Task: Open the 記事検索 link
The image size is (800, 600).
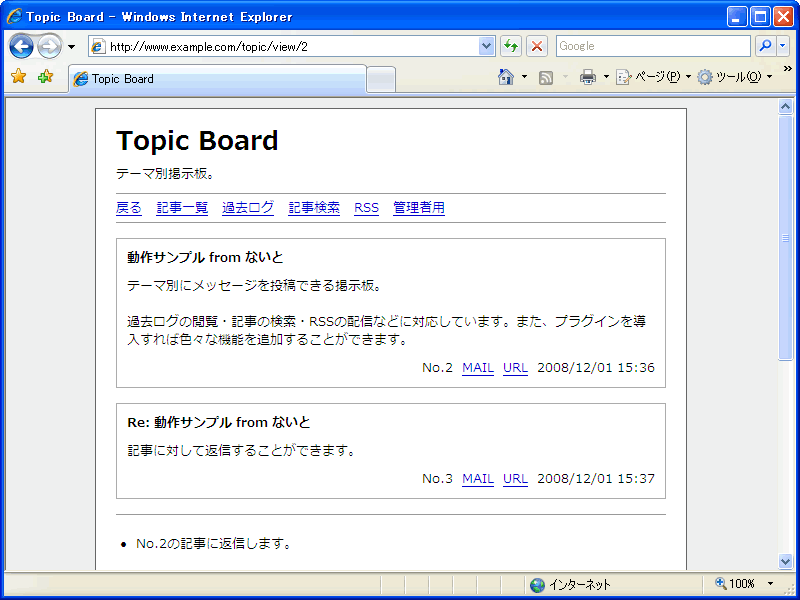Action: [314, 208]
